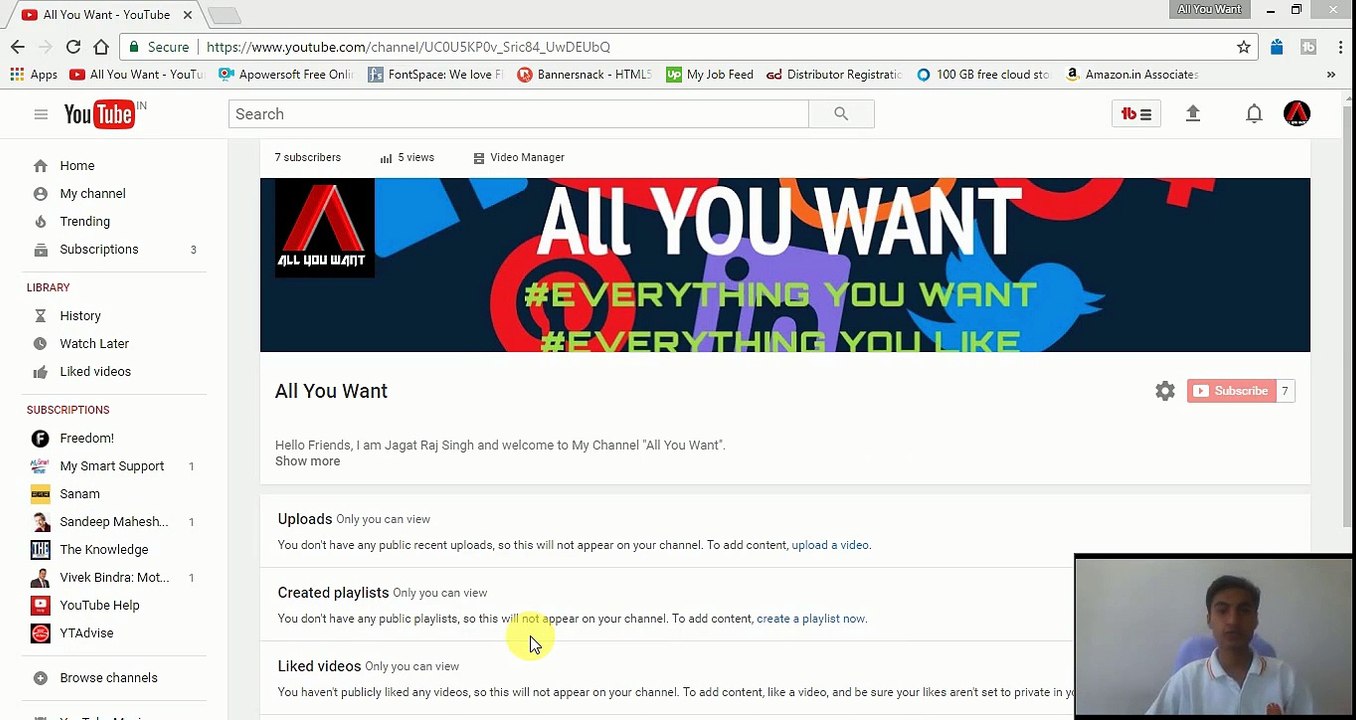Open the Apps bookmarks shortcut
The width and height of the screenshot is (1356, 720).
coord(34,74)
